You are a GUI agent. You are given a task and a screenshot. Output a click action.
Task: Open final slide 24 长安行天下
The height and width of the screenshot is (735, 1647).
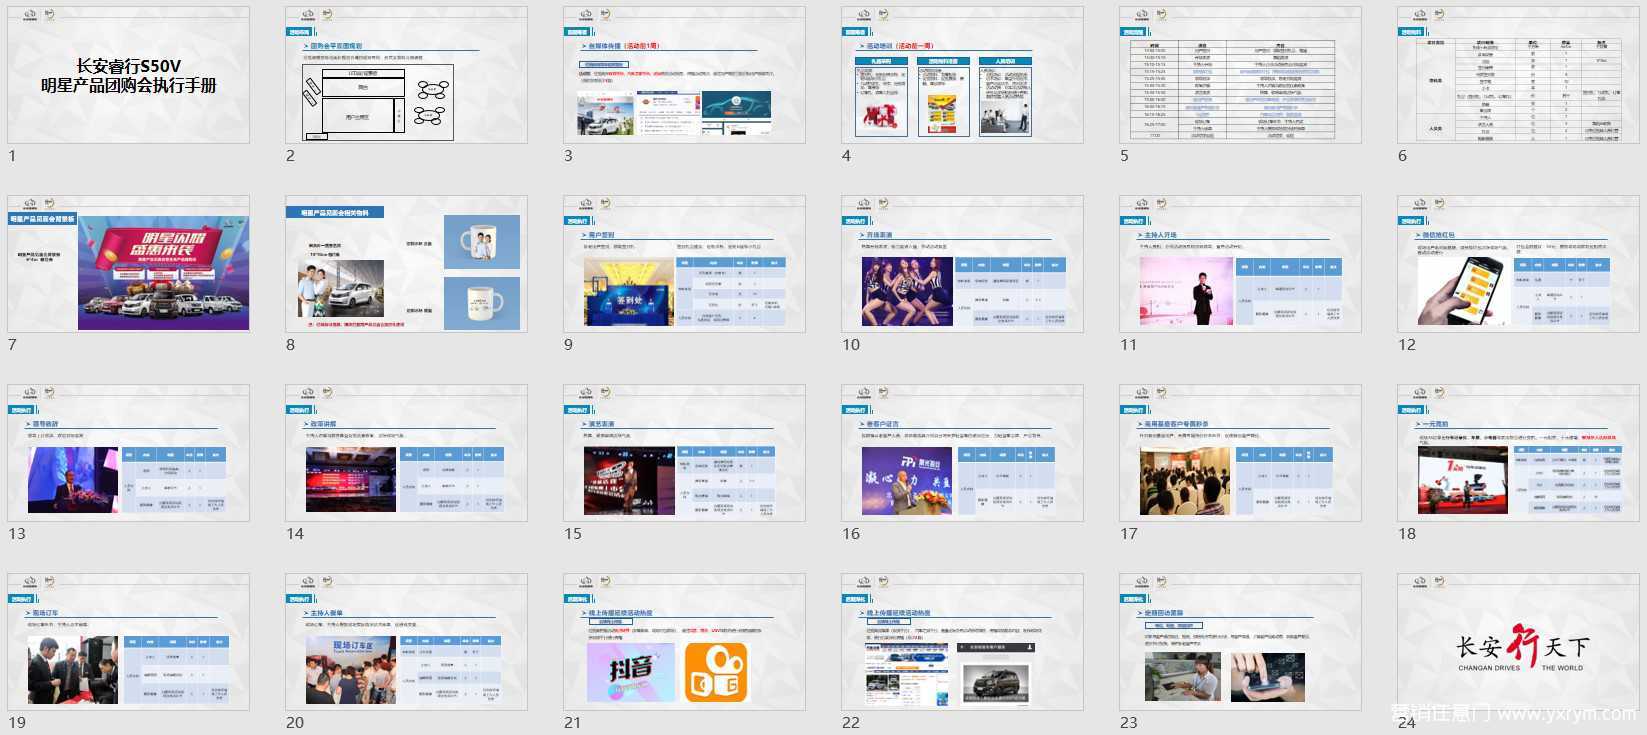coord(1518,642)
